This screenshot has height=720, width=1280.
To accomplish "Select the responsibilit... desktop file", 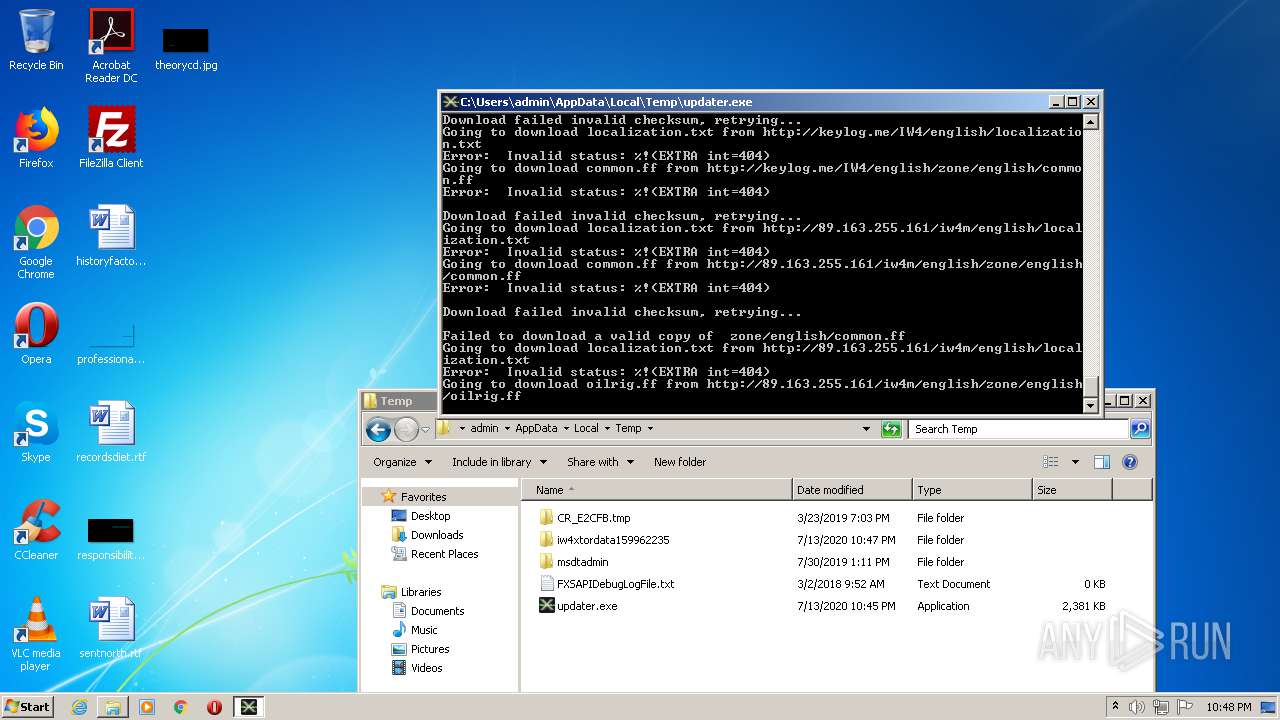I will tap(111, 538).
